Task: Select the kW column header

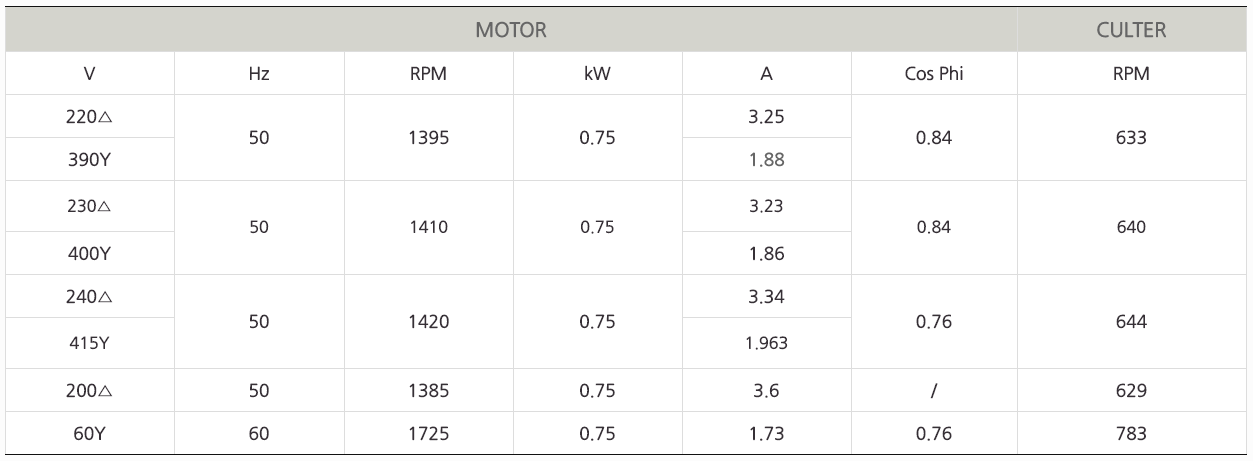Action: tap(597, 74)
